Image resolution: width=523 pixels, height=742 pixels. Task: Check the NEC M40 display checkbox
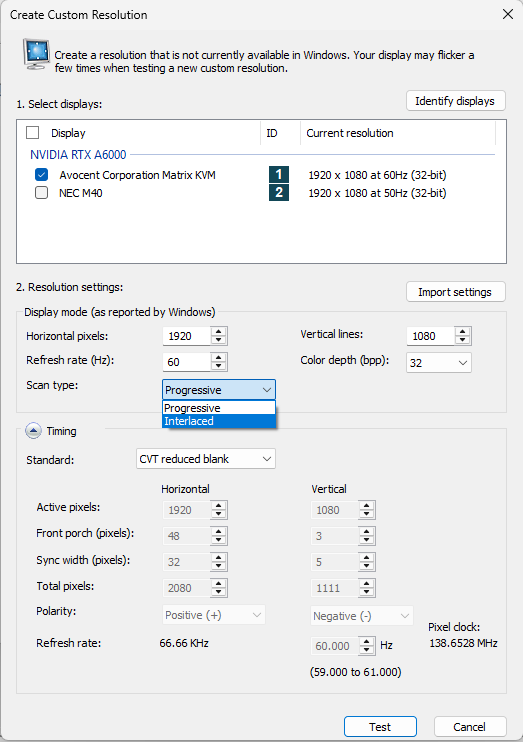[42, 193]
